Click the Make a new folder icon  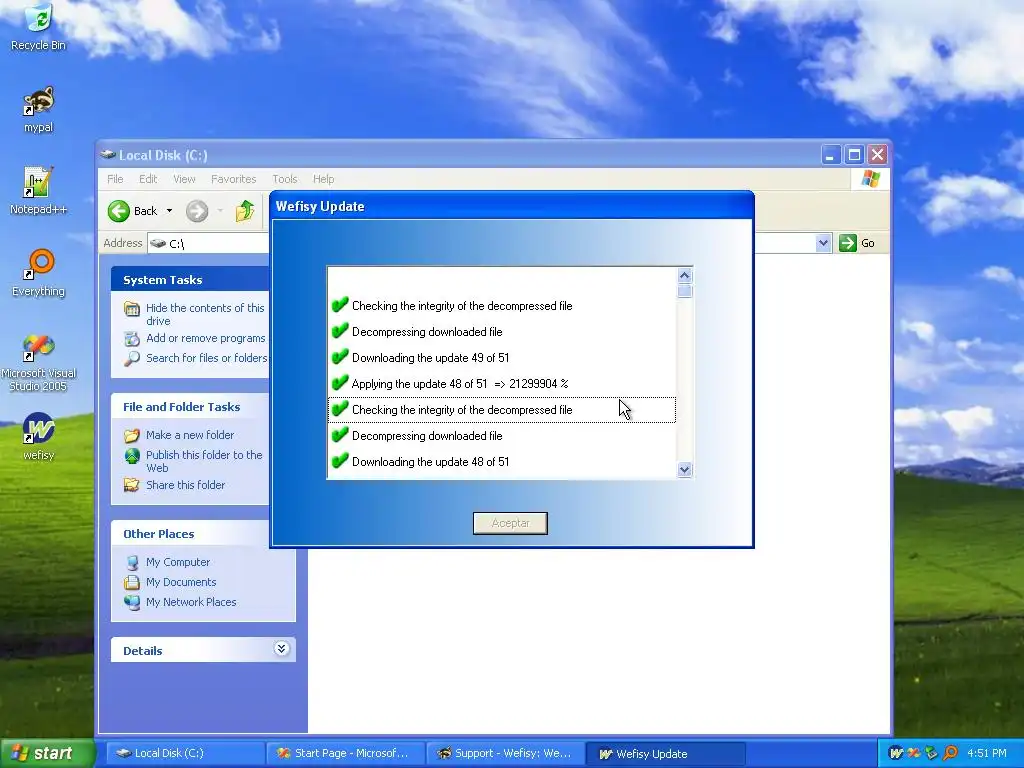[132, 435]
